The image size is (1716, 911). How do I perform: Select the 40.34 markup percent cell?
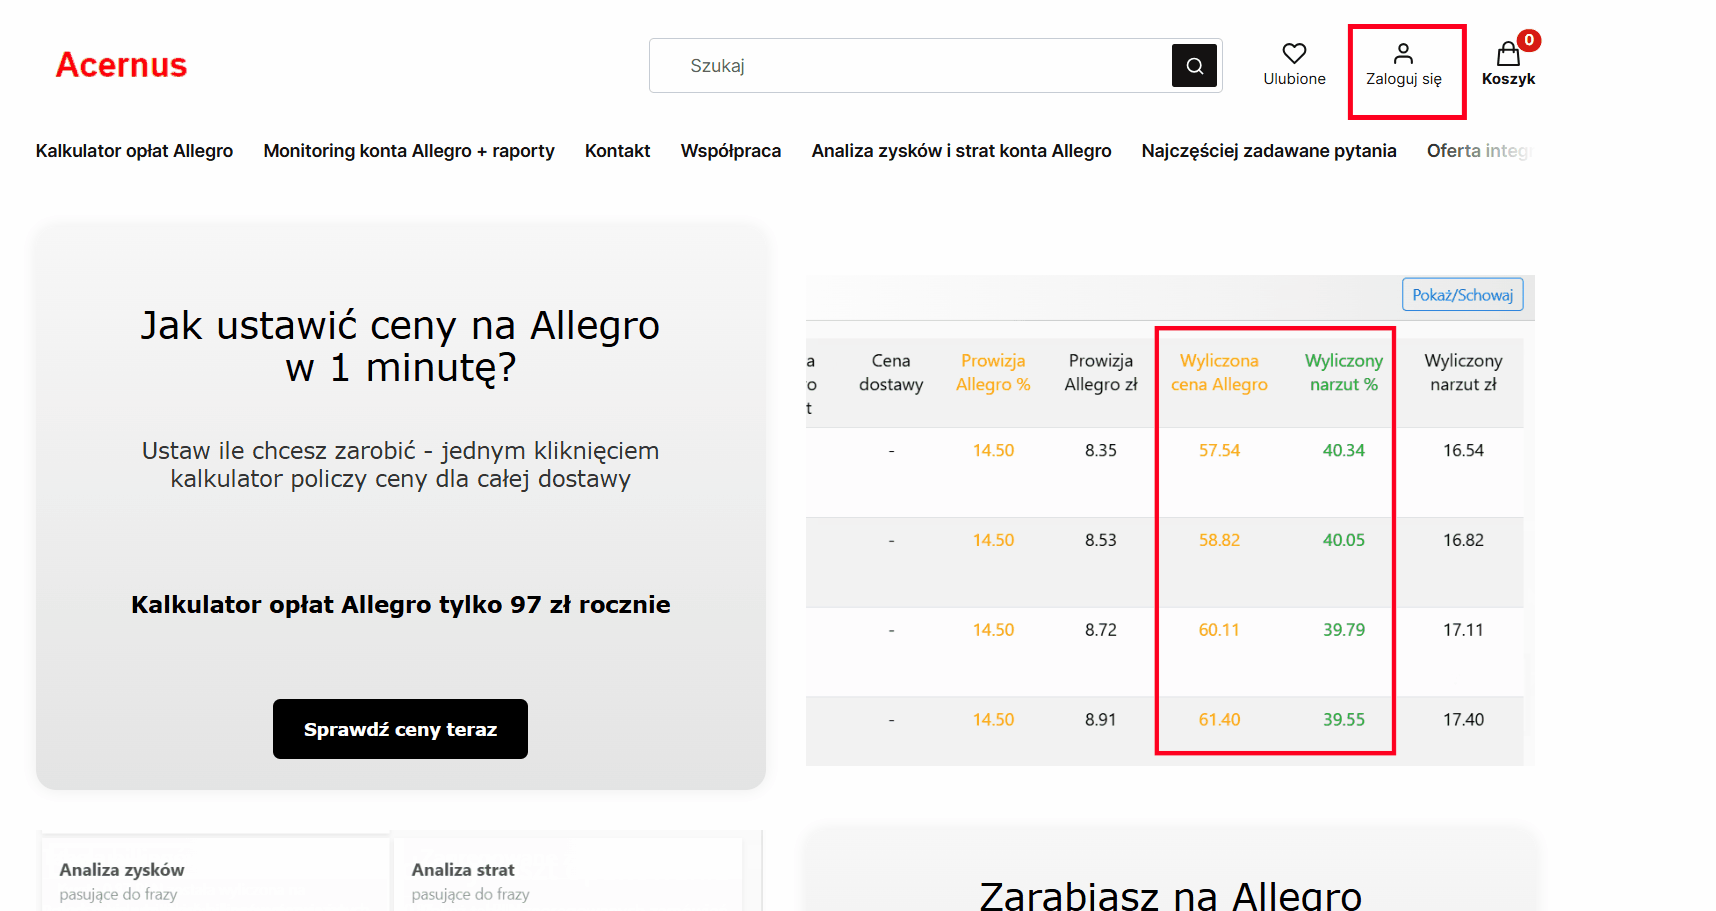pyautogui.click(x=1344, y=451)
